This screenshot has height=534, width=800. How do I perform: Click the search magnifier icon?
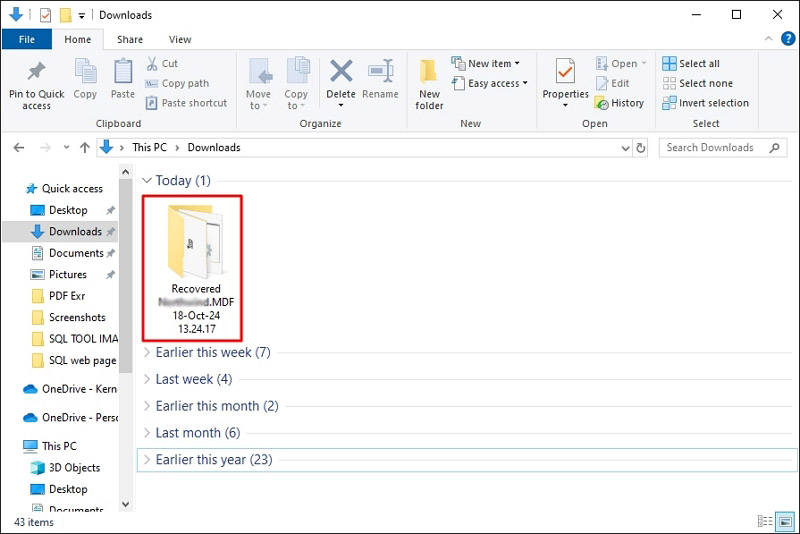tap(774, 148)
